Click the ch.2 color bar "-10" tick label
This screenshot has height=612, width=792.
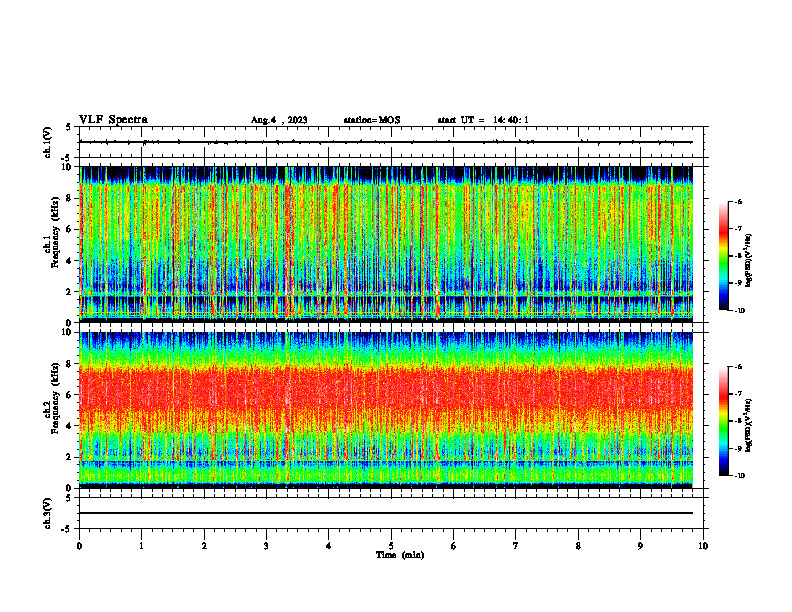click(740, 475)
